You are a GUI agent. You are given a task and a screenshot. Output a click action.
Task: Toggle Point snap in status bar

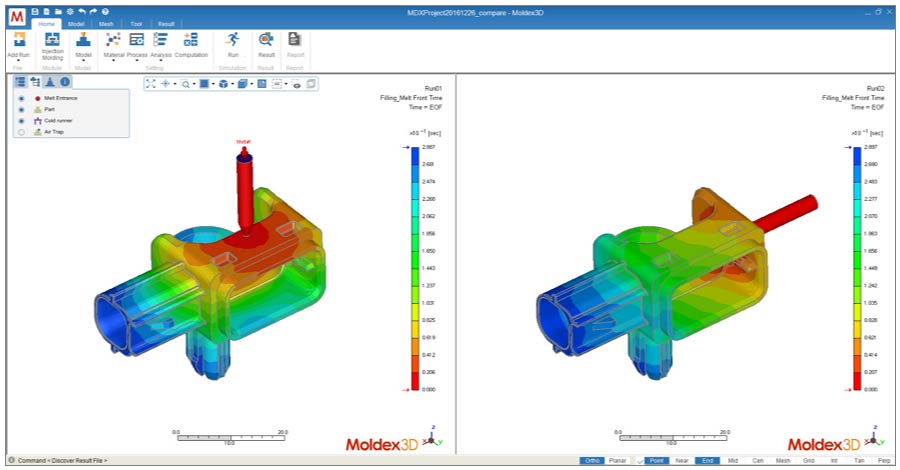(x=657, y=461)
